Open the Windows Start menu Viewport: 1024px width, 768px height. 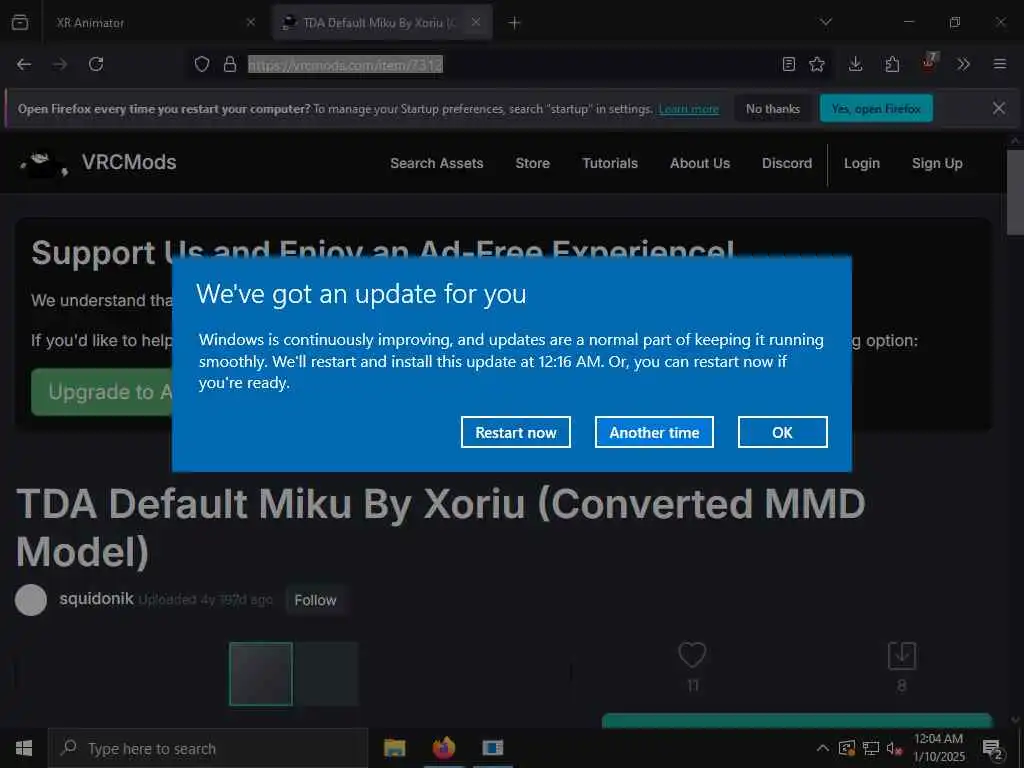click(24, 748)
